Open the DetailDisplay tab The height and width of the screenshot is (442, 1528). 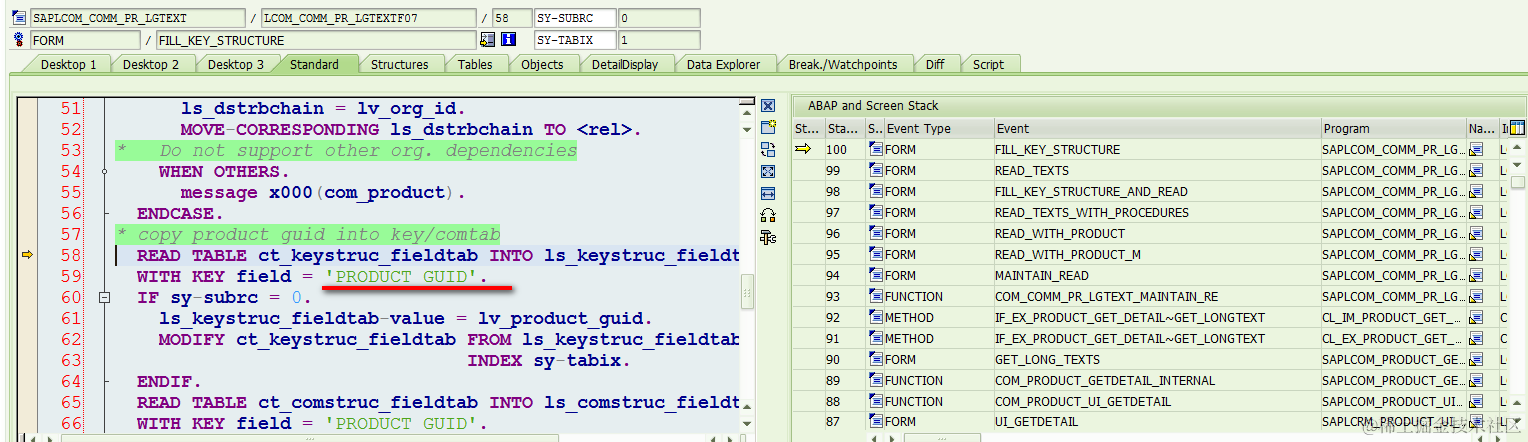coord(625,64)
